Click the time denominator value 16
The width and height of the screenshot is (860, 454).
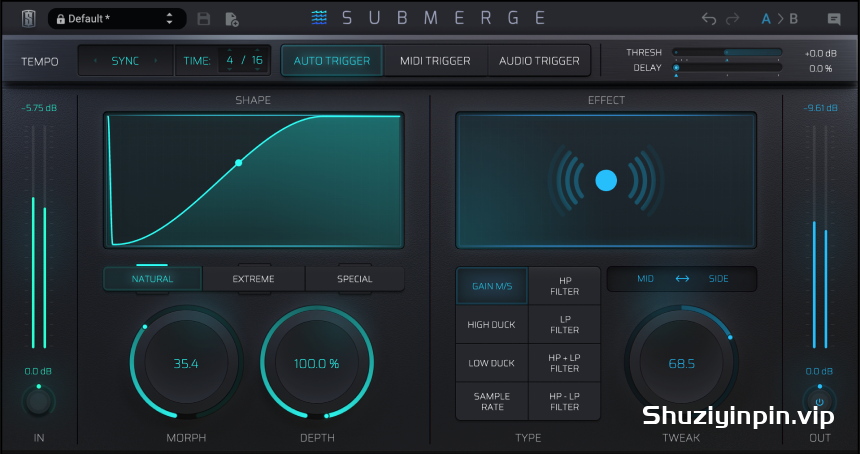(x=257, y=60)
